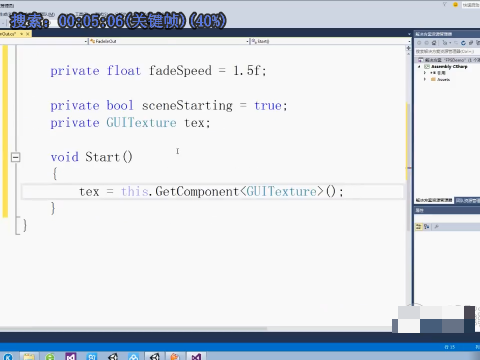Open the light blue app icon after Visual Studio
The image size is (480, 360).
click(92, 356)
